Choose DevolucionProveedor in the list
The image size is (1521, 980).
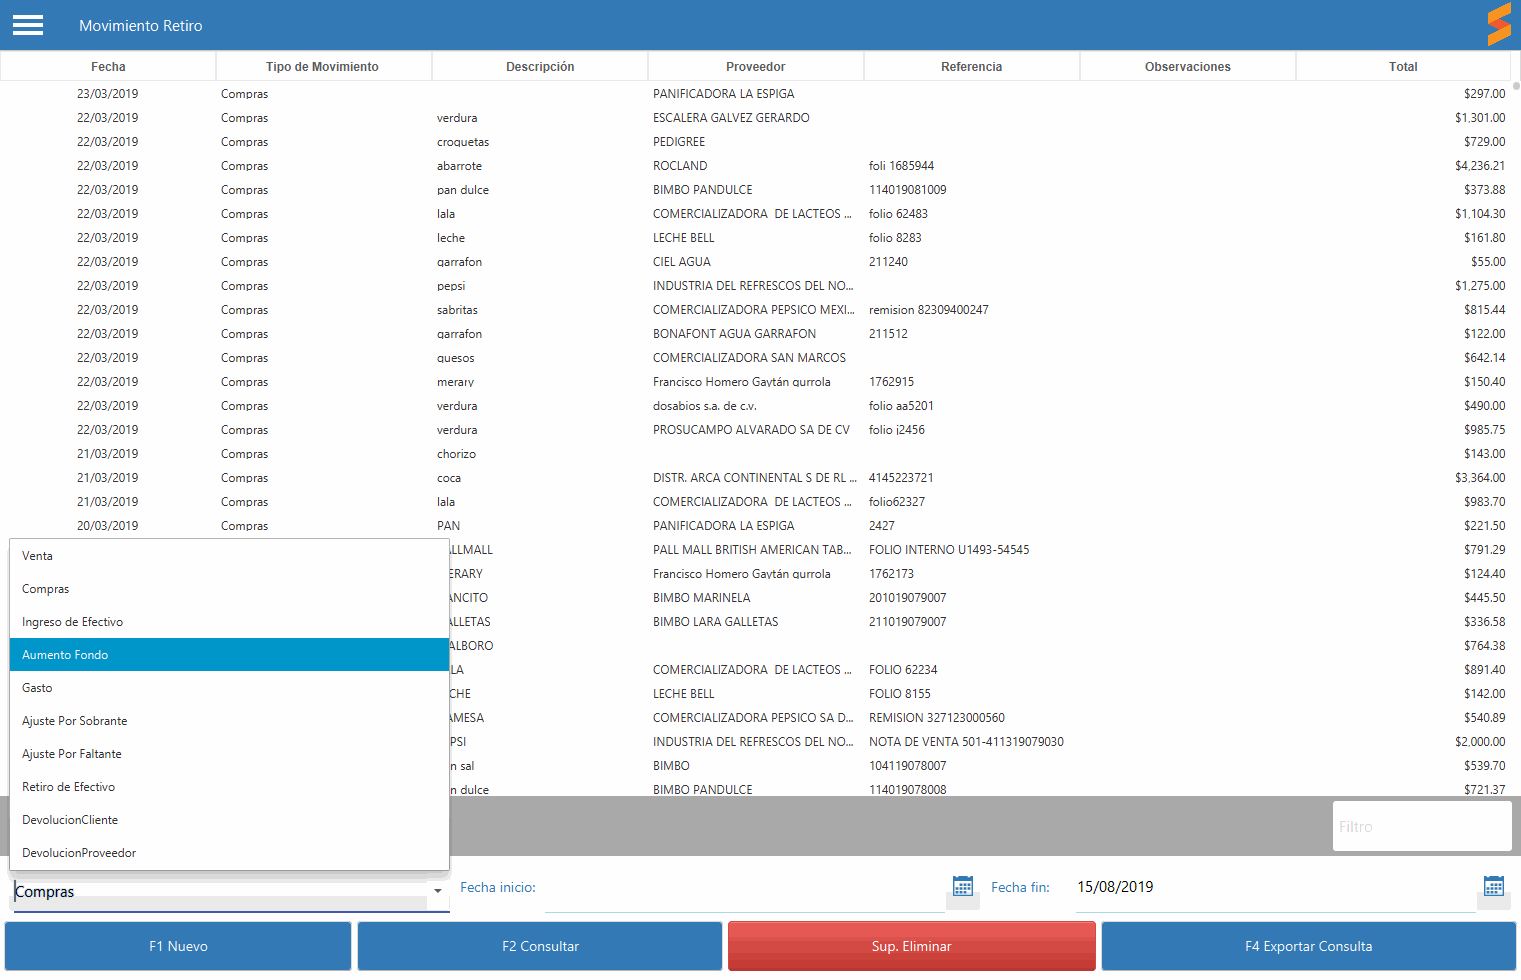pos(79,853)
